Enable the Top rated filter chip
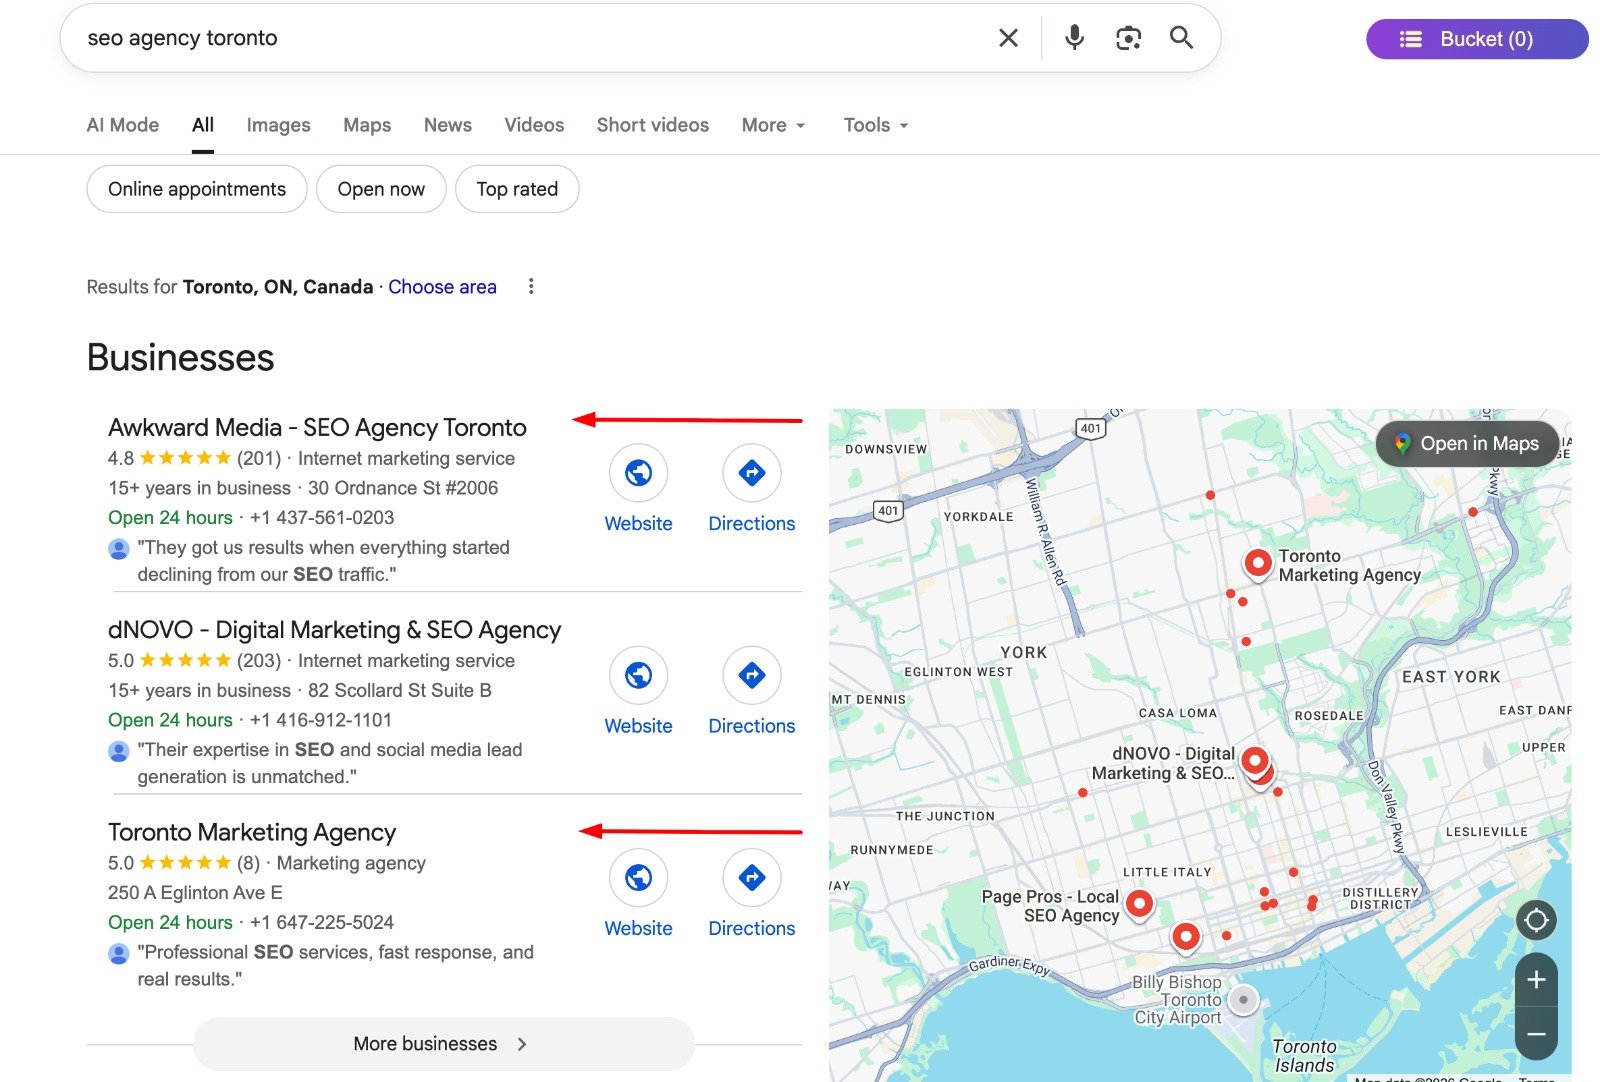Image resolution: width=1600 pixels, height=1082 pixels. click(x=517, y=189)
